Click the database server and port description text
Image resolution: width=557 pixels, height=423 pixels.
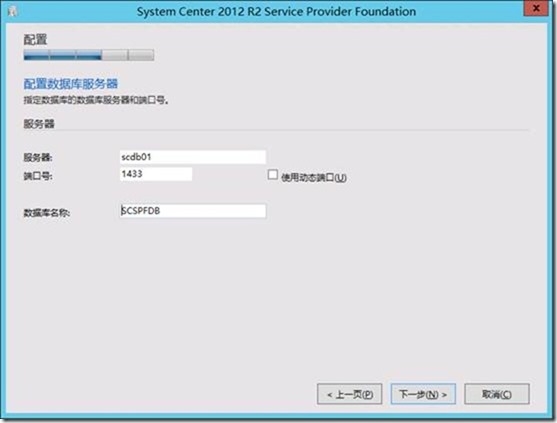click(96, 101)
